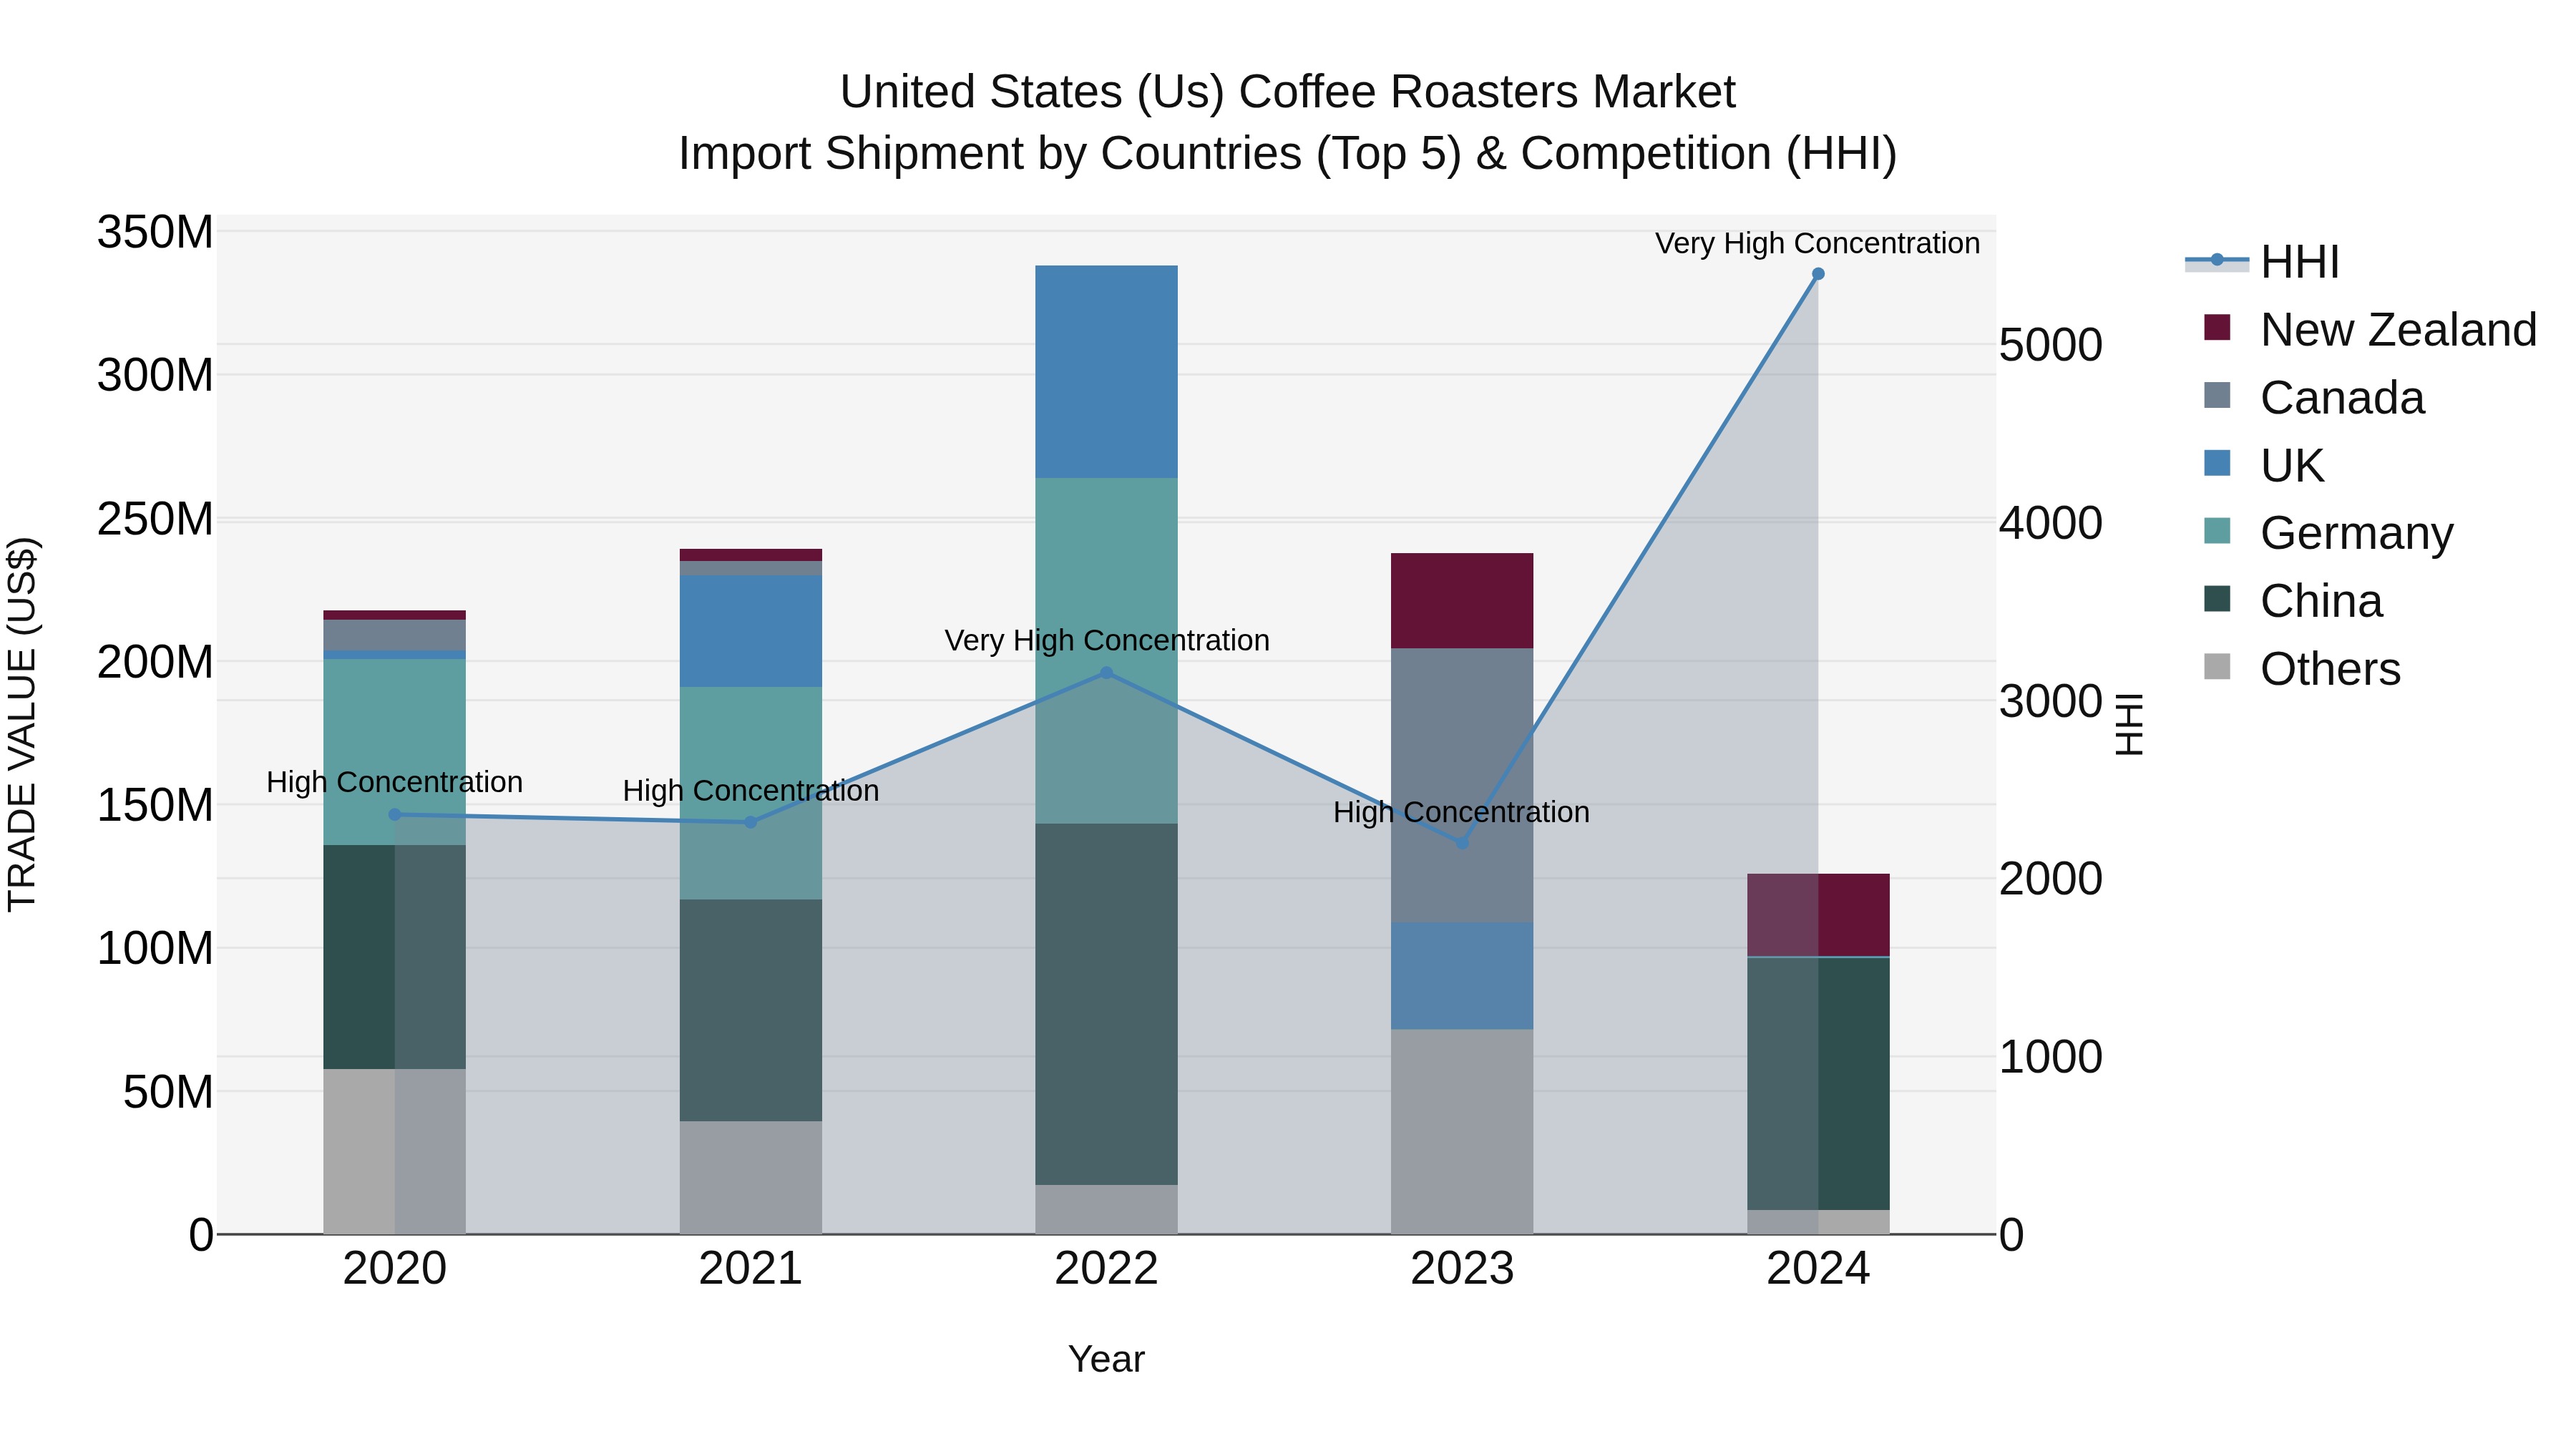Click the 2022 HHI data point
The width and height of the screenshot is (2576, 1449).
(1106, 673)
